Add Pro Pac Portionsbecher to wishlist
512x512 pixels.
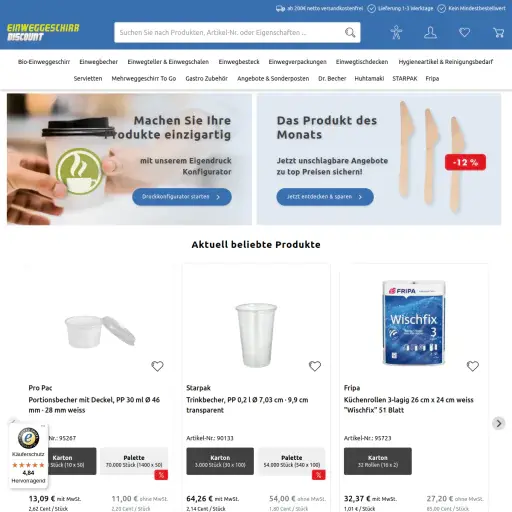[157, 366]
